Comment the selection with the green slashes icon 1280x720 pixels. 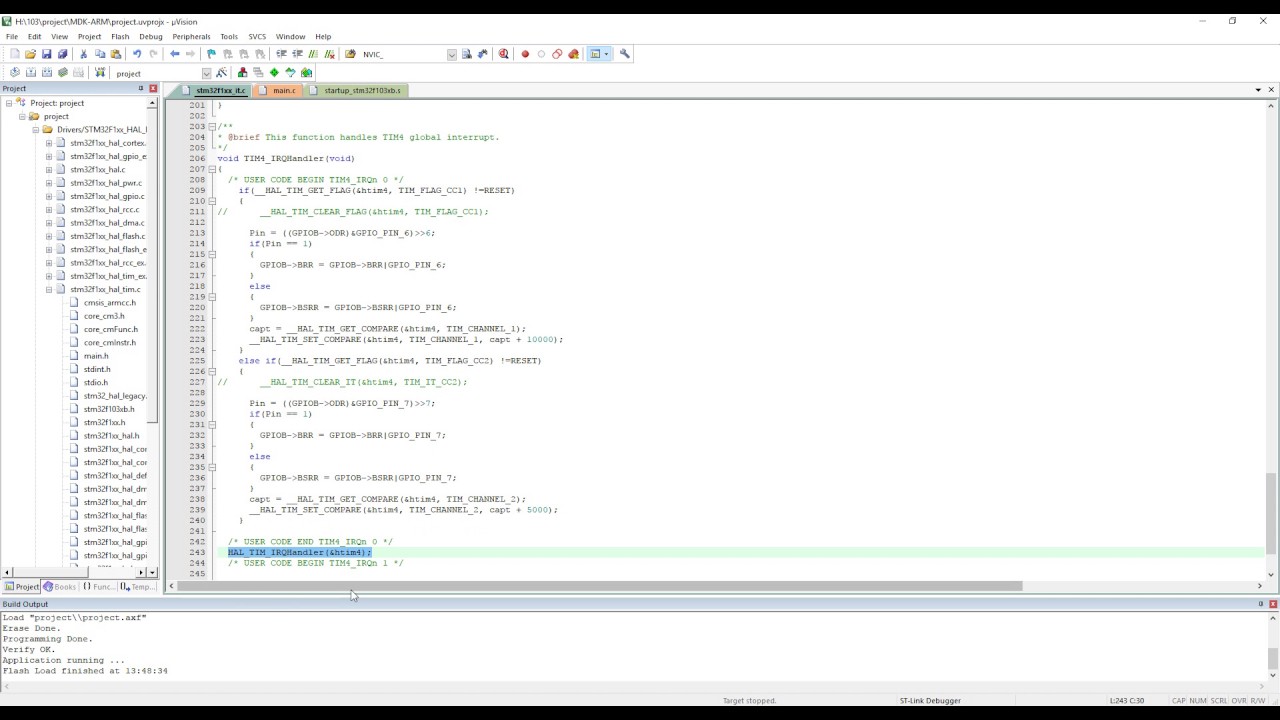[313, 54]
